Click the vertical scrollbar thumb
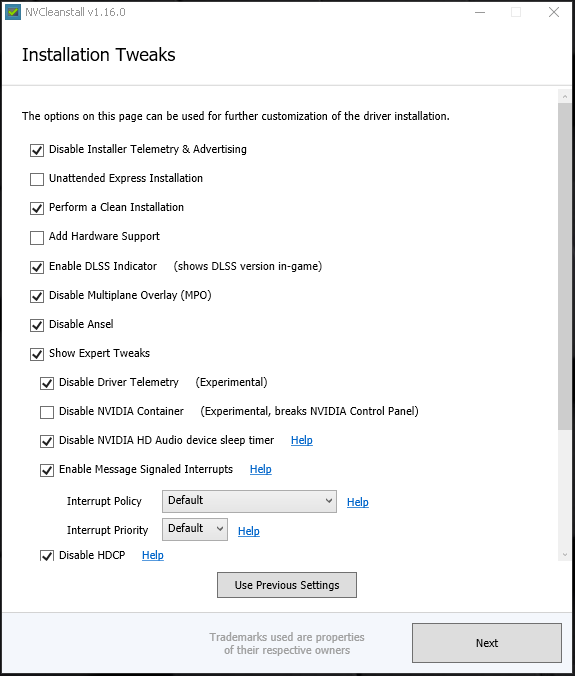The image size is (575, 676). coord(565,266)
